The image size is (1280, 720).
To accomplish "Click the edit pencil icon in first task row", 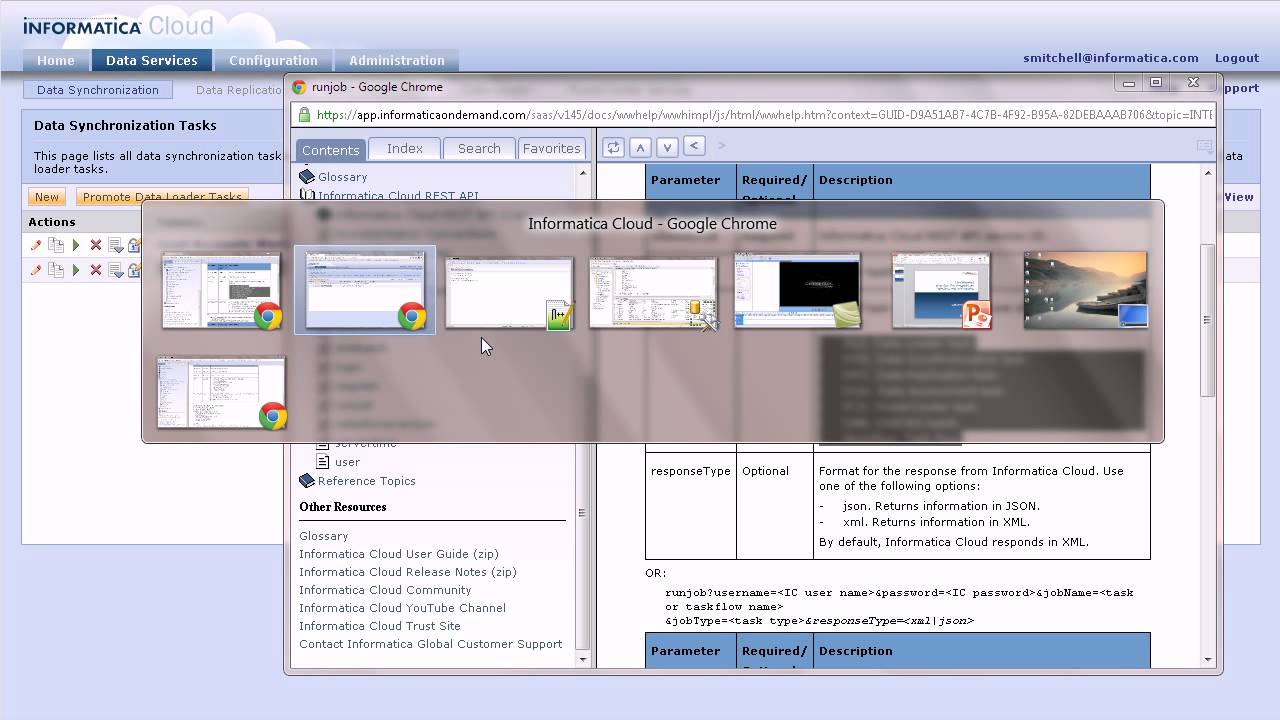I will pos(36,245).
